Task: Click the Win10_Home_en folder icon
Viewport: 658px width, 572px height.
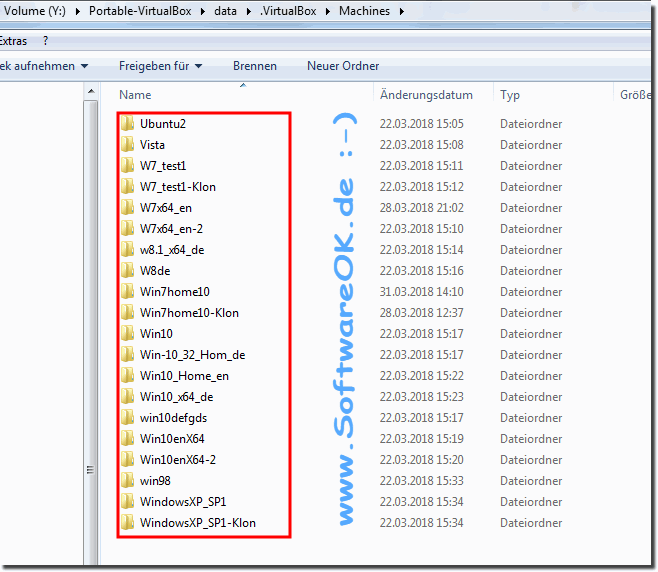Action: (128, 376)
